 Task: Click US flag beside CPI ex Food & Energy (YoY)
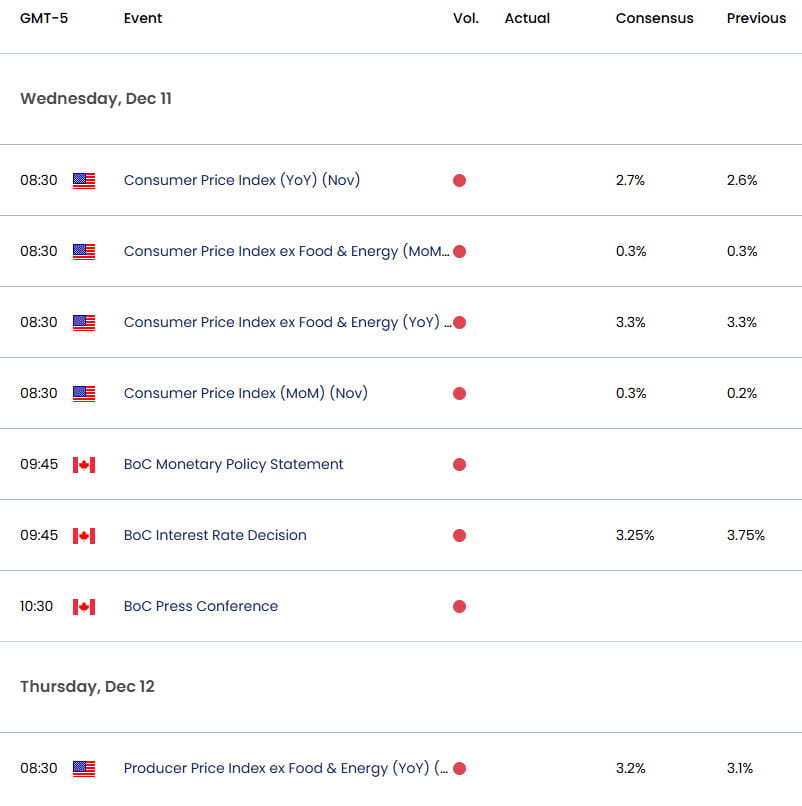84,323
